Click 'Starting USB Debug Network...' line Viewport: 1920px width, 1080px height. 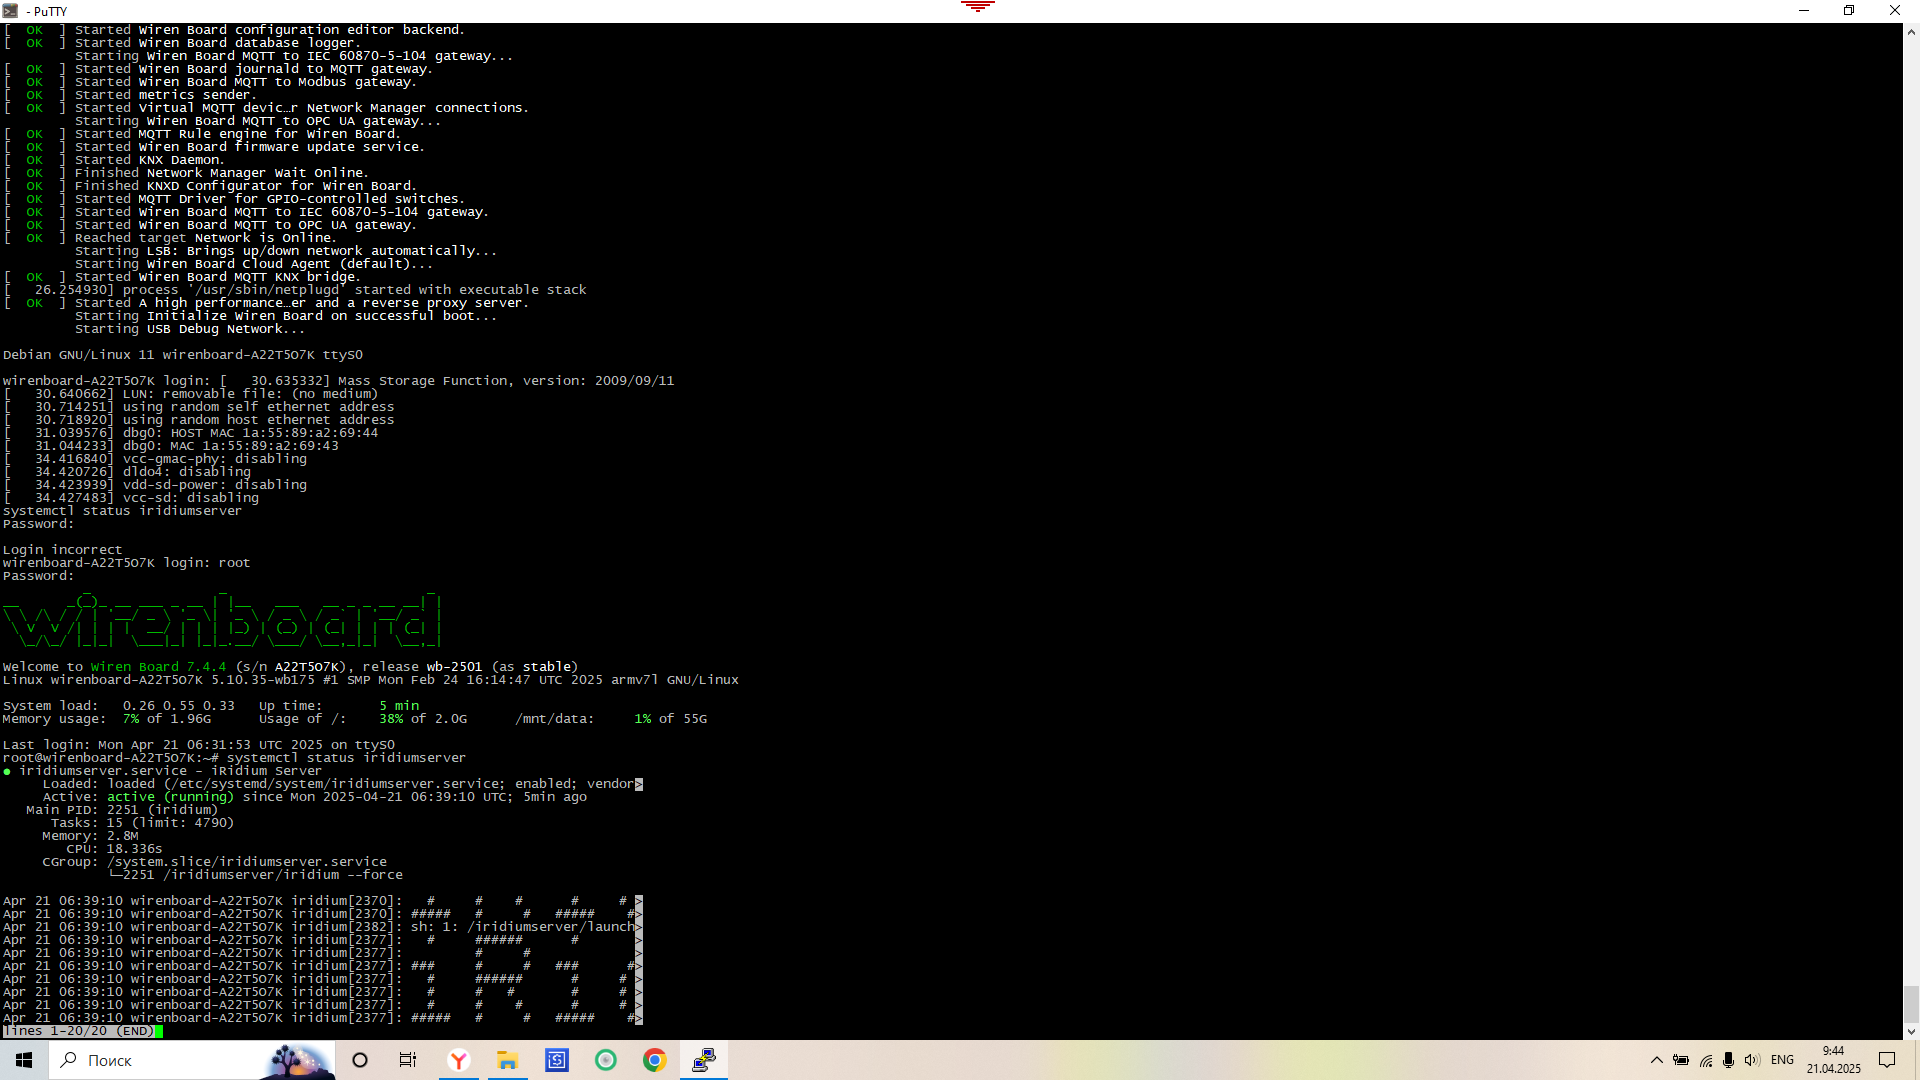click(190, 329)
